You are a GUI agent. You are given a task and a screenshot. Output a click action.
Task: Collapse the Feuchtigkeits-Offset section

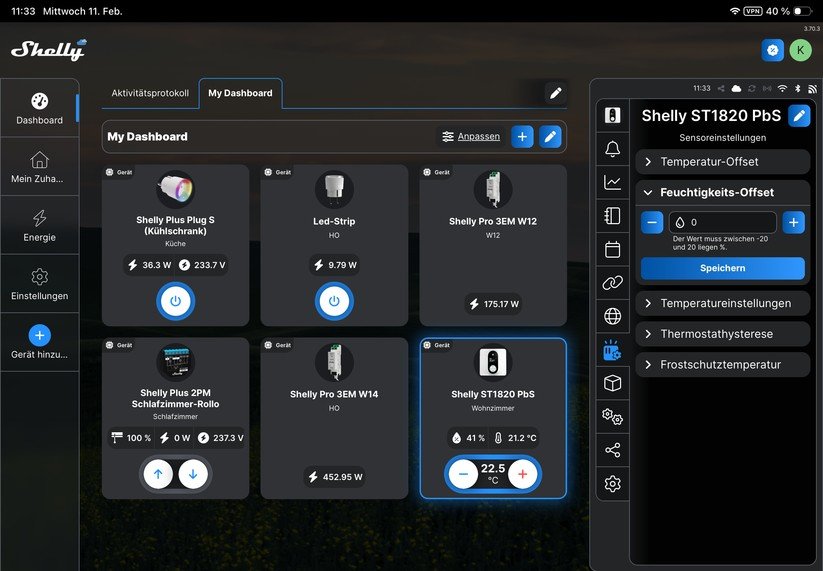722,192
